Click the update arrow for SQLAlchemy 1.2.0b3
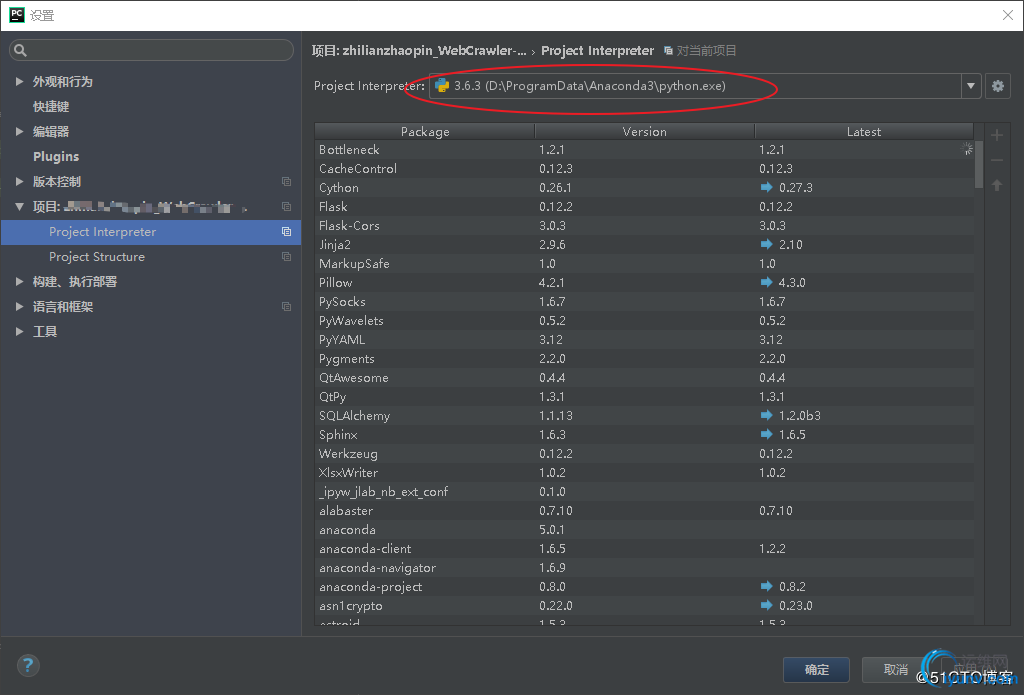This screenshot has width=1024, height=695. coord(767,415)
